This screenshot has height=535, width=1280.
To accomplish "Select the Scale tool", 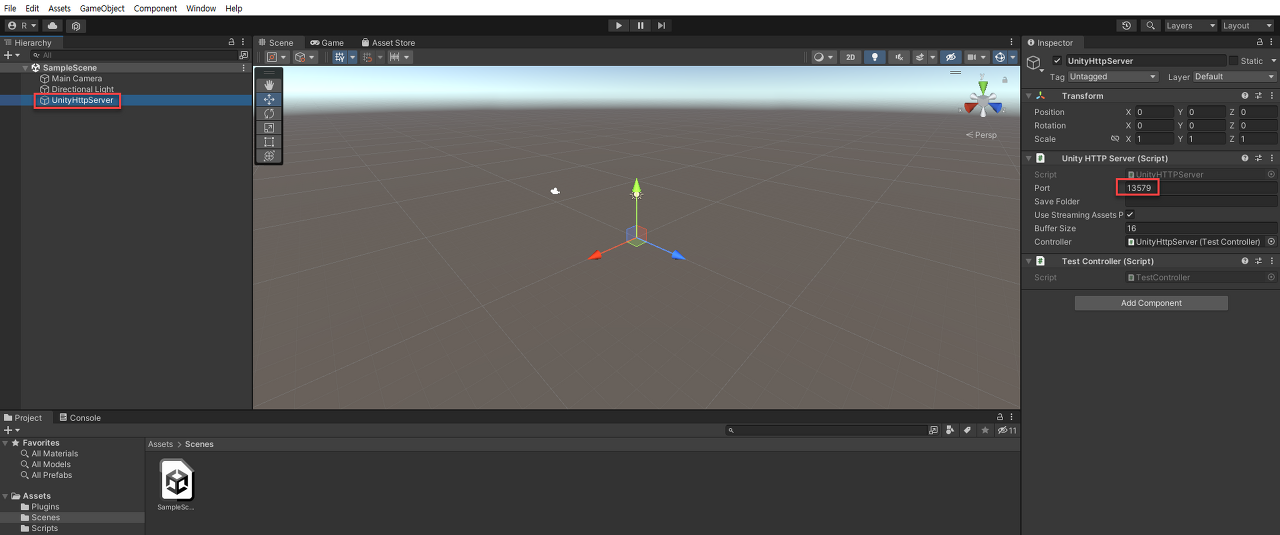I will point(269,128).
